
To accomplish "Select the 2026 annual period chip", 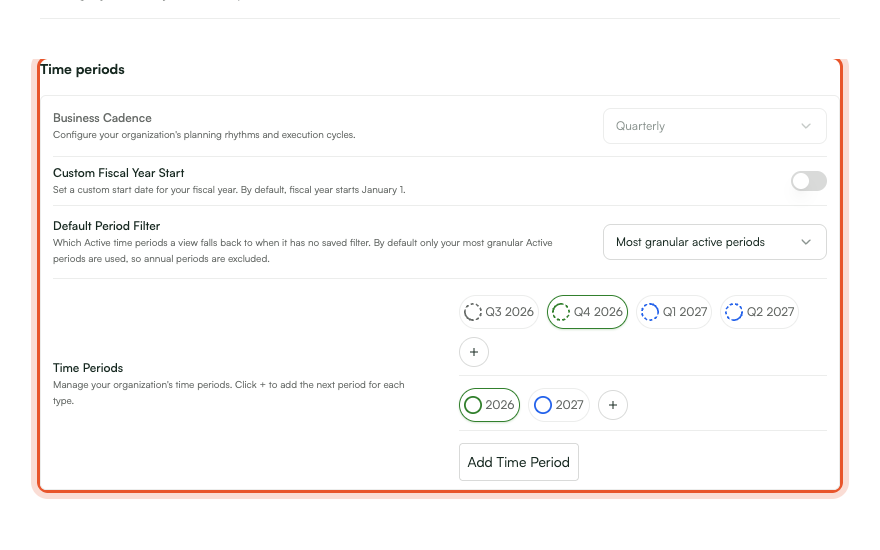I will (489, 405).
